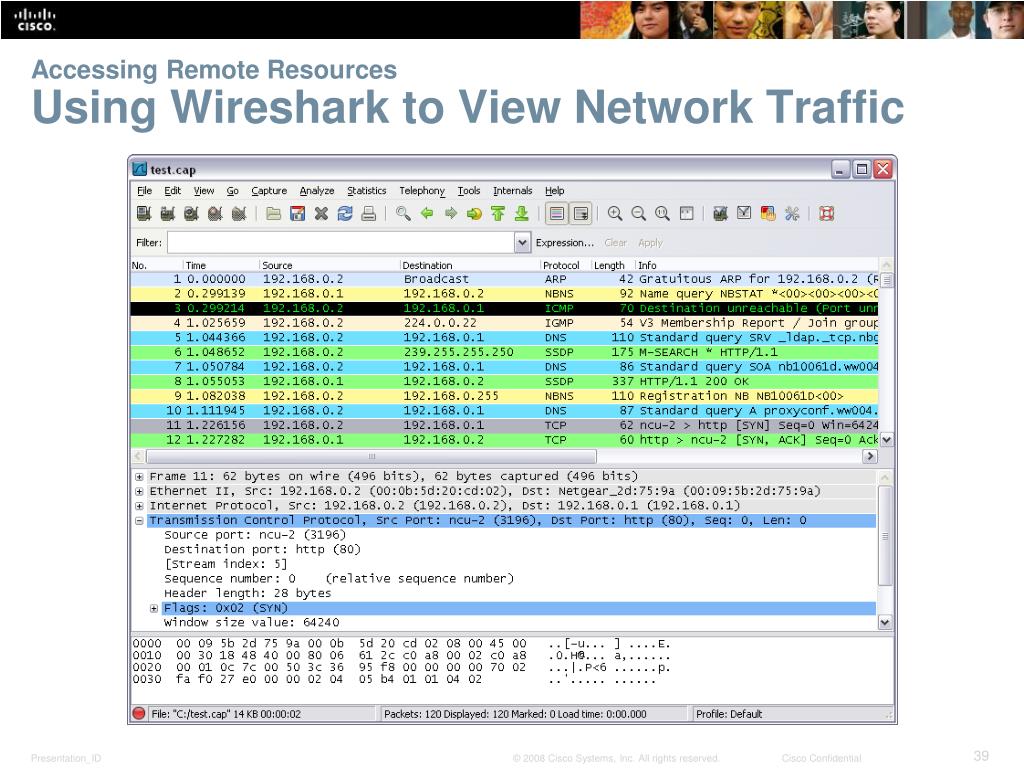Go back in packet history arrow

click(427, 214)
